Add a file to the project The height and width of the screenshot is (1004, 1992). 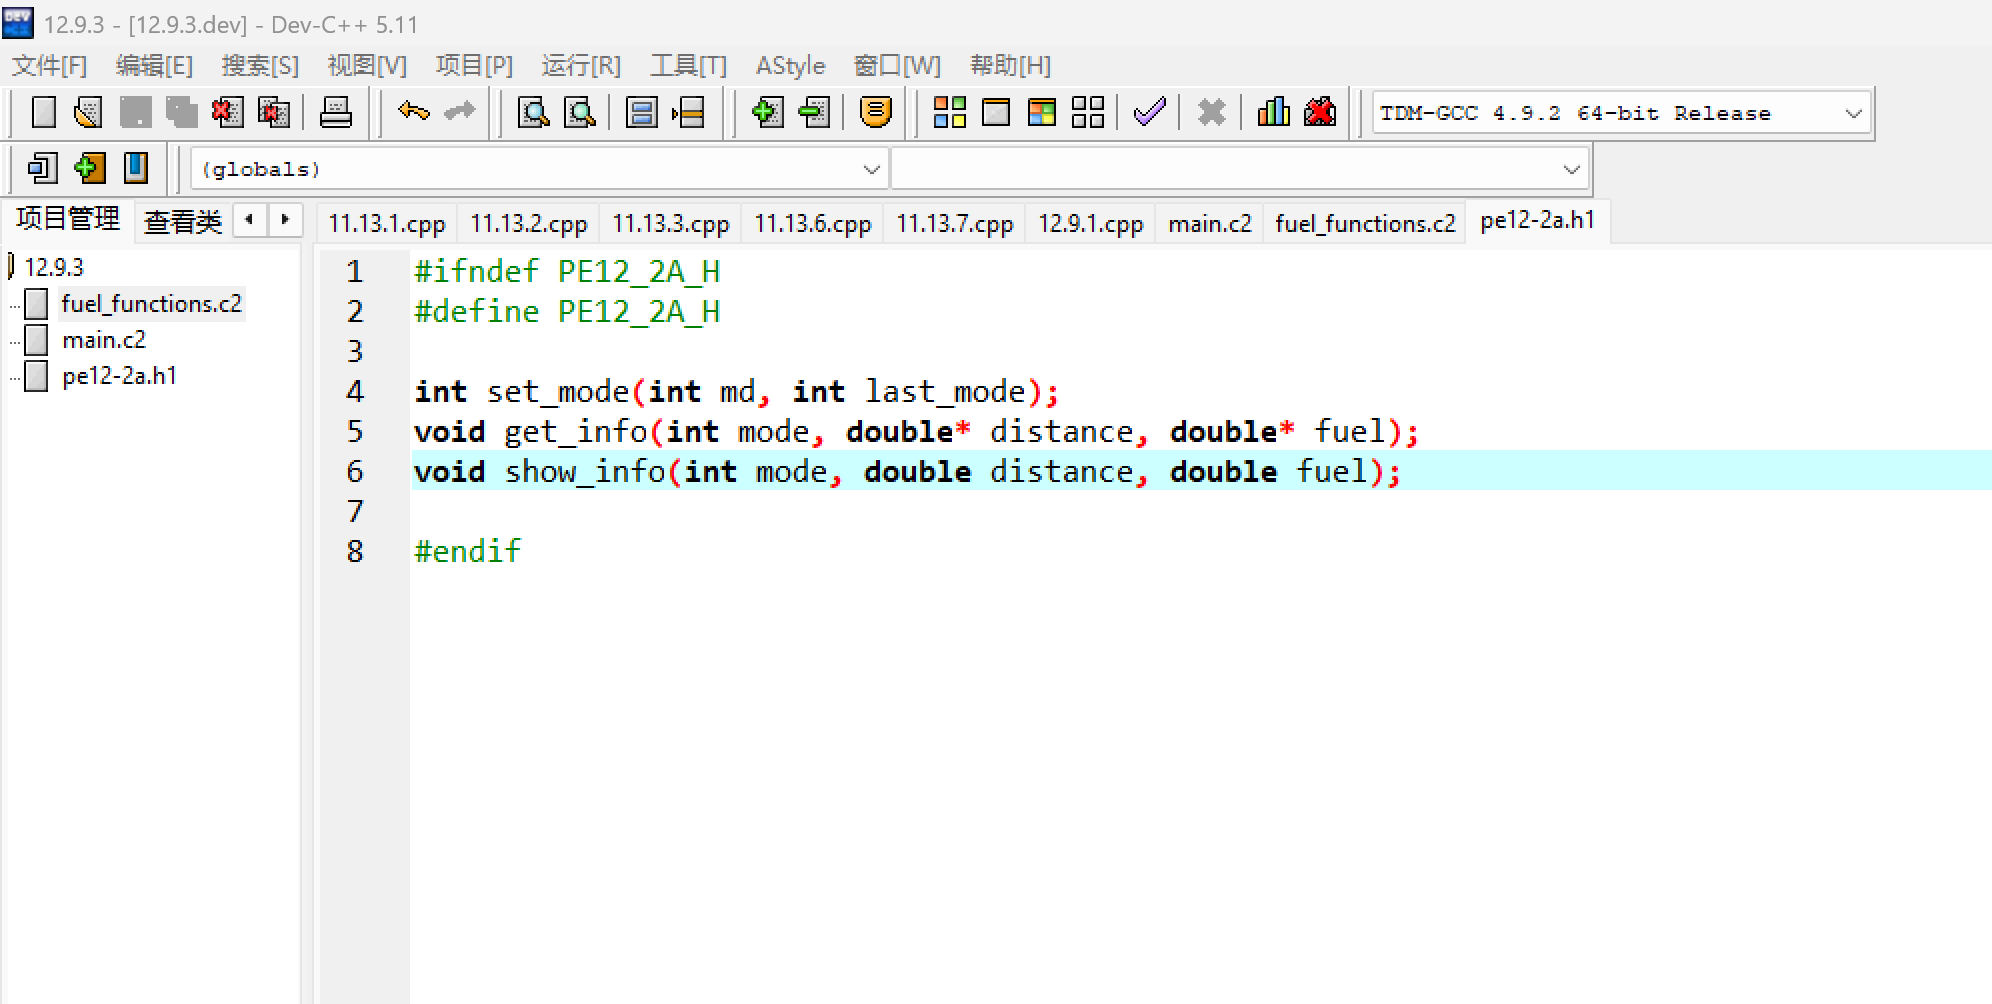(x=767, y=112)
